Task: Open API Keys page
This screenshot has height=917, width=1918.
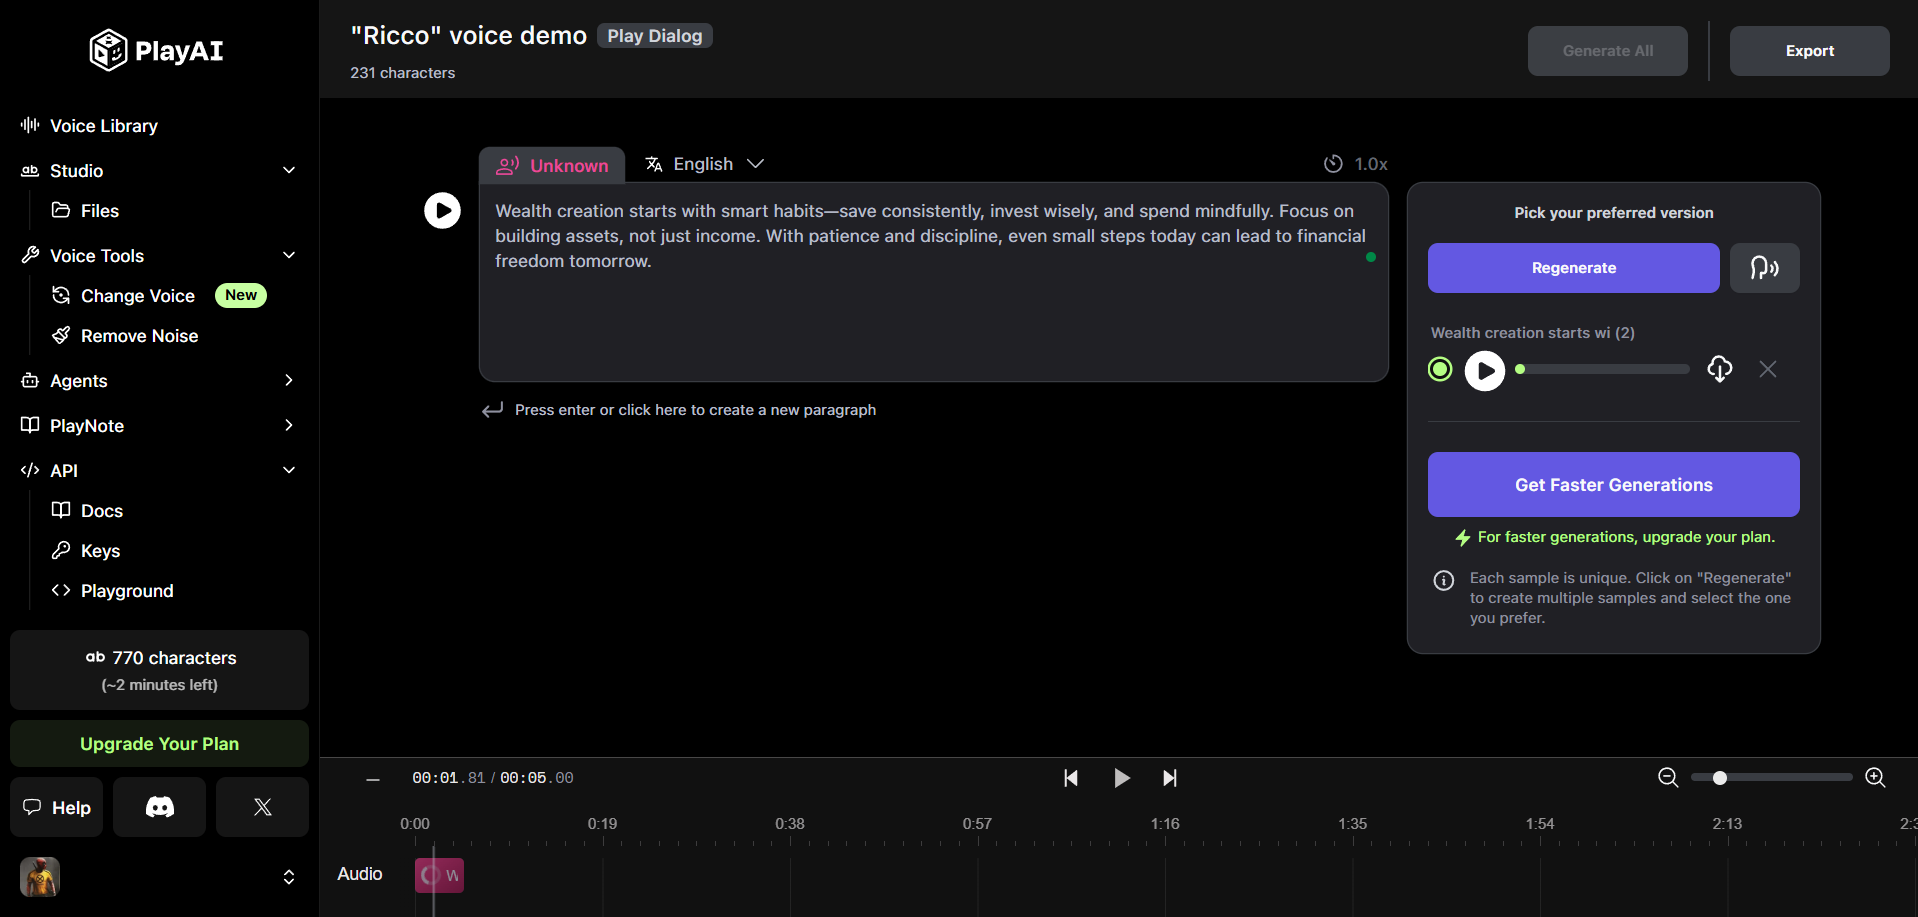Action: pos(100,551)
